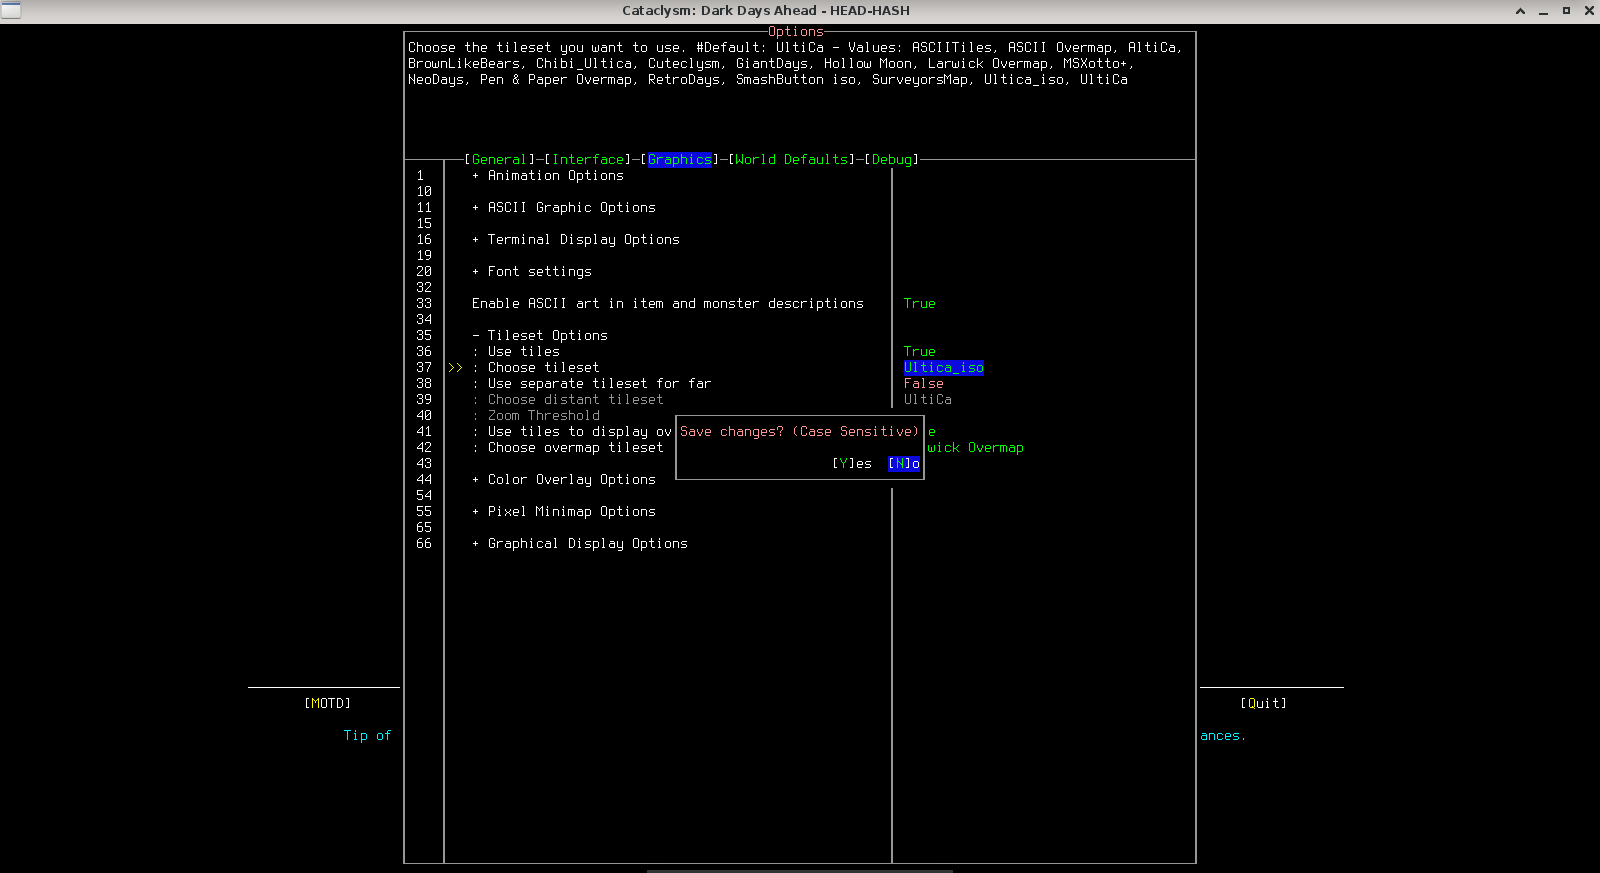Choose Yes in save changes dialog
Screen dimensions: 1600x873
(x=852, y=464)
